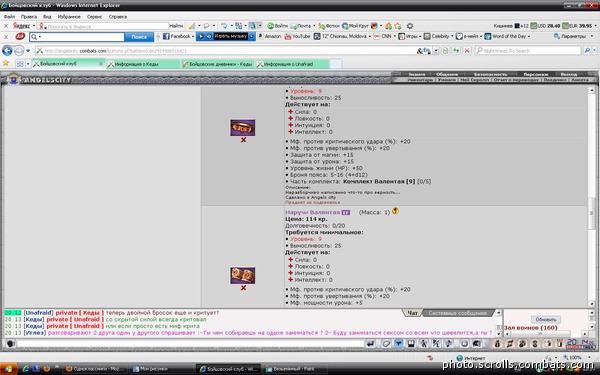Open the Общение game menu
Screen dimensions: 600x375
click(x=447, y=74)
